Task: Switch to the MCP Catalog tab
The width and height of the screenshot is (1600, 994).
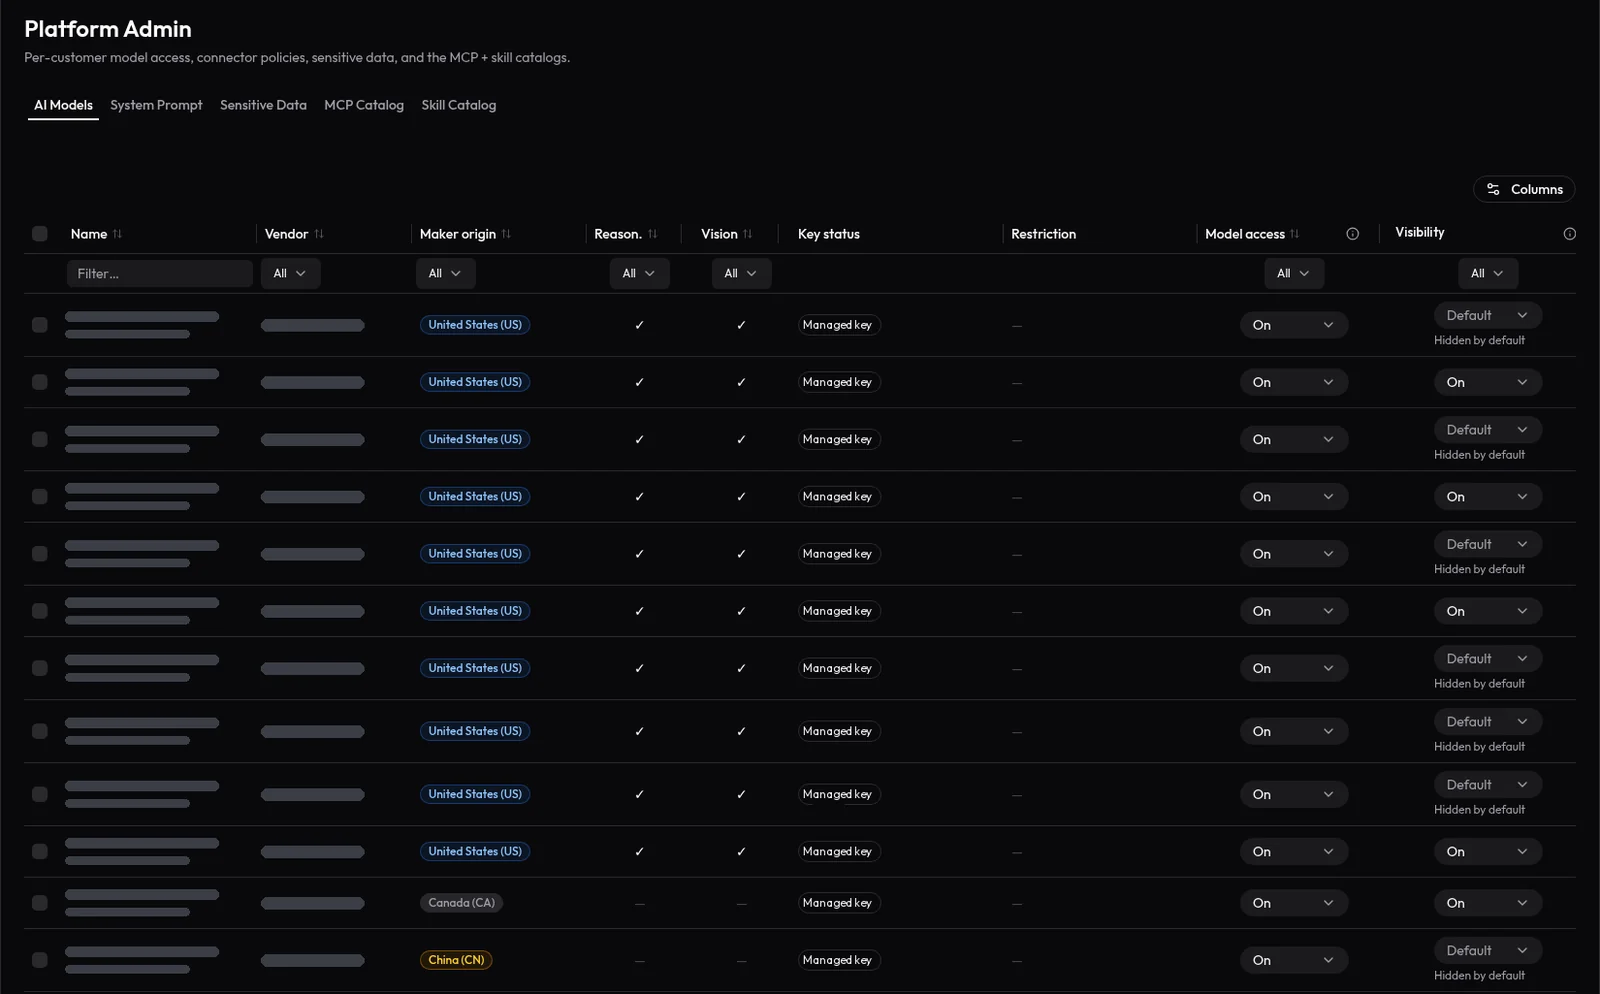Action: (x=364, y=105)
